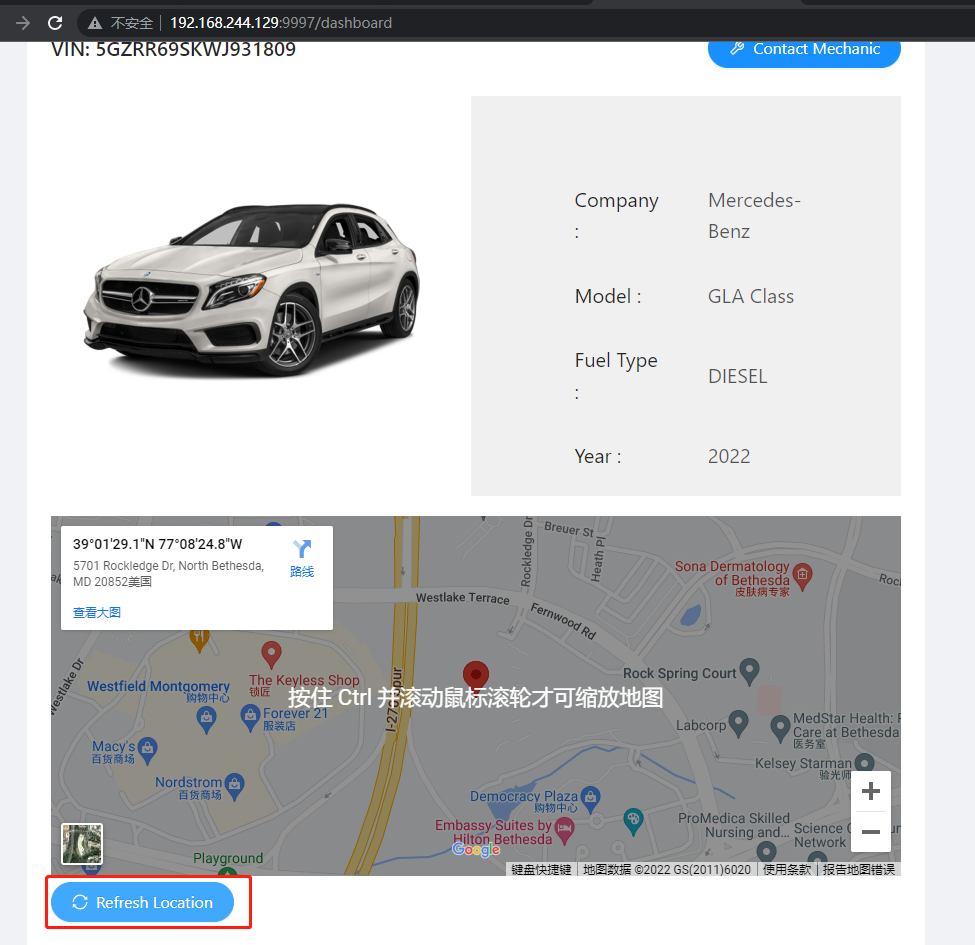Click the DIESEL fuel type value

point(737,377)
